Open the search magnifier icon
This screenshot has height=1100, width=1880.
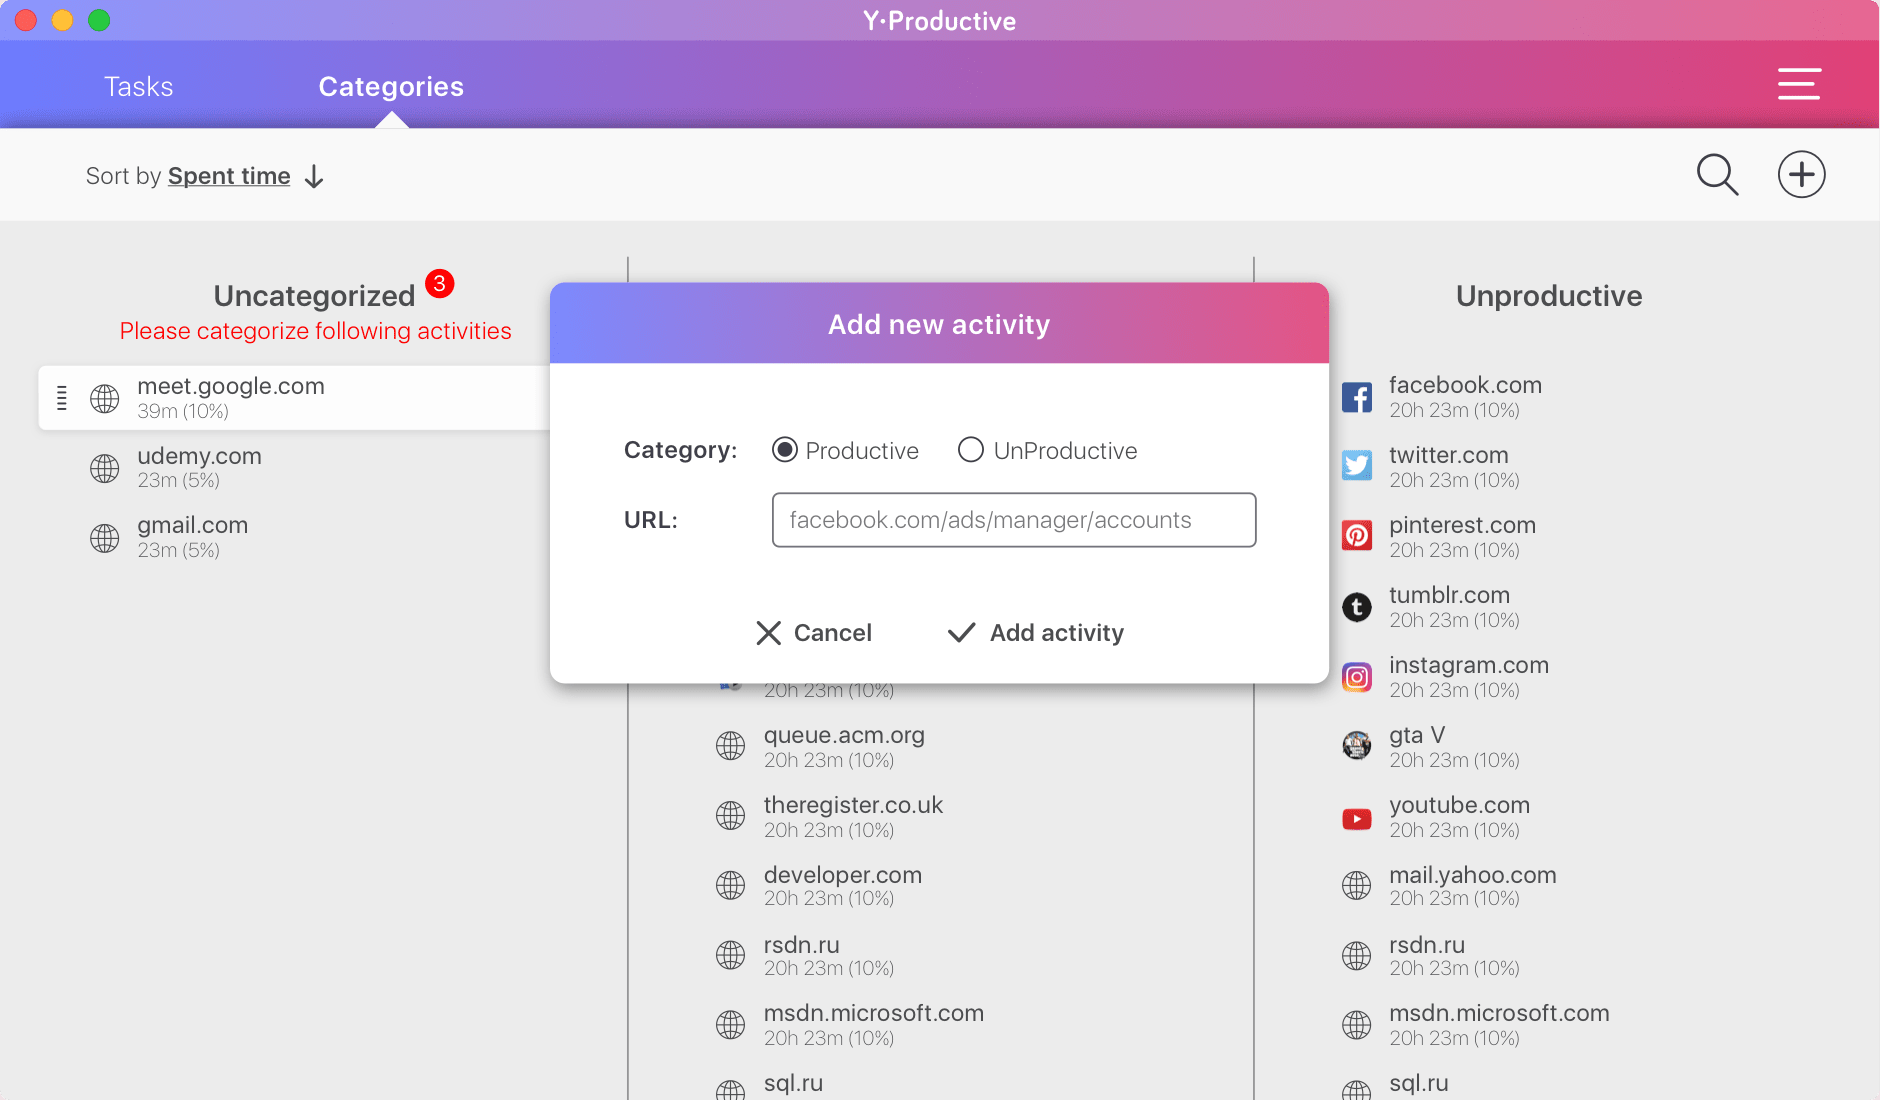click(1717, 175)
